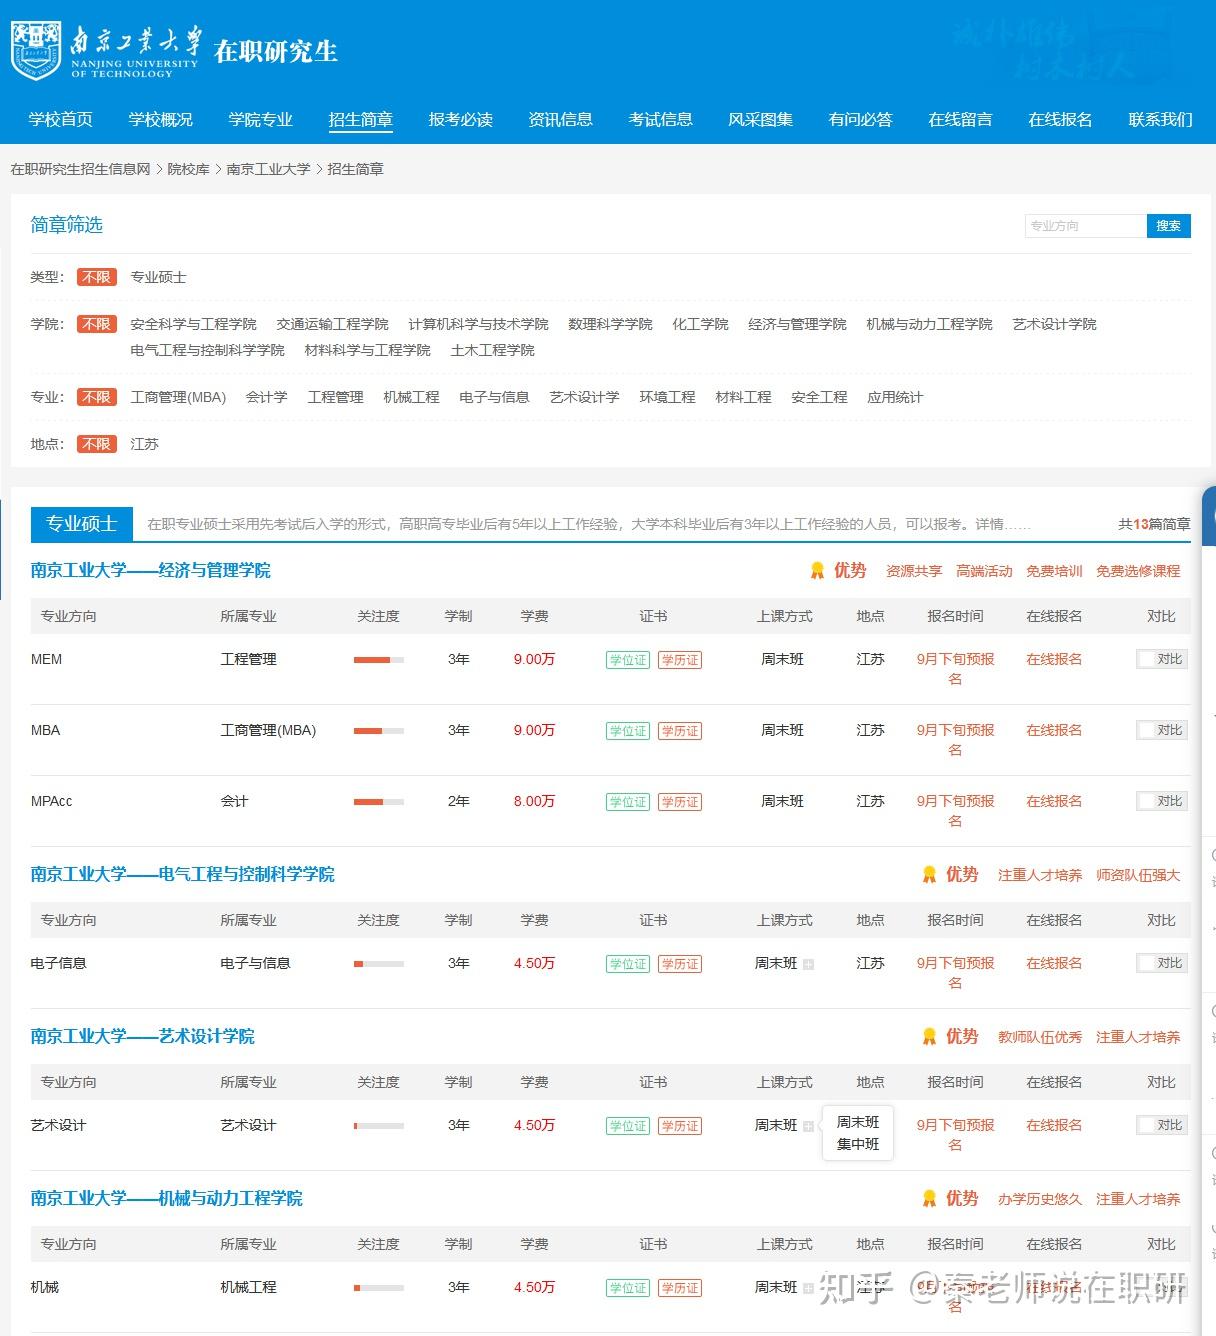
Task: Click the 优势 medal icon in 艺术设计学院 header
Action: pyautogui.click(x=929, y=1036)
